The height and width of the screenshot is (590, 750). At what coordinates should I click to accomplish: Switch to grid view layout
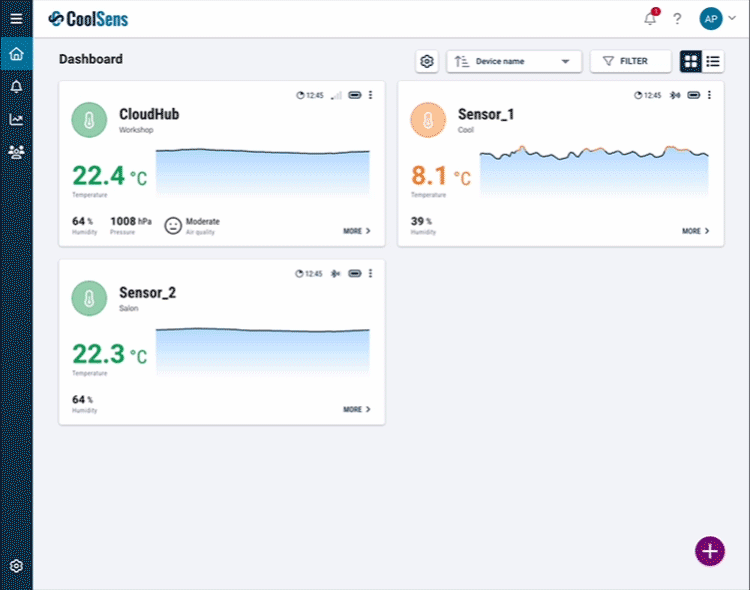click(690, 61)
